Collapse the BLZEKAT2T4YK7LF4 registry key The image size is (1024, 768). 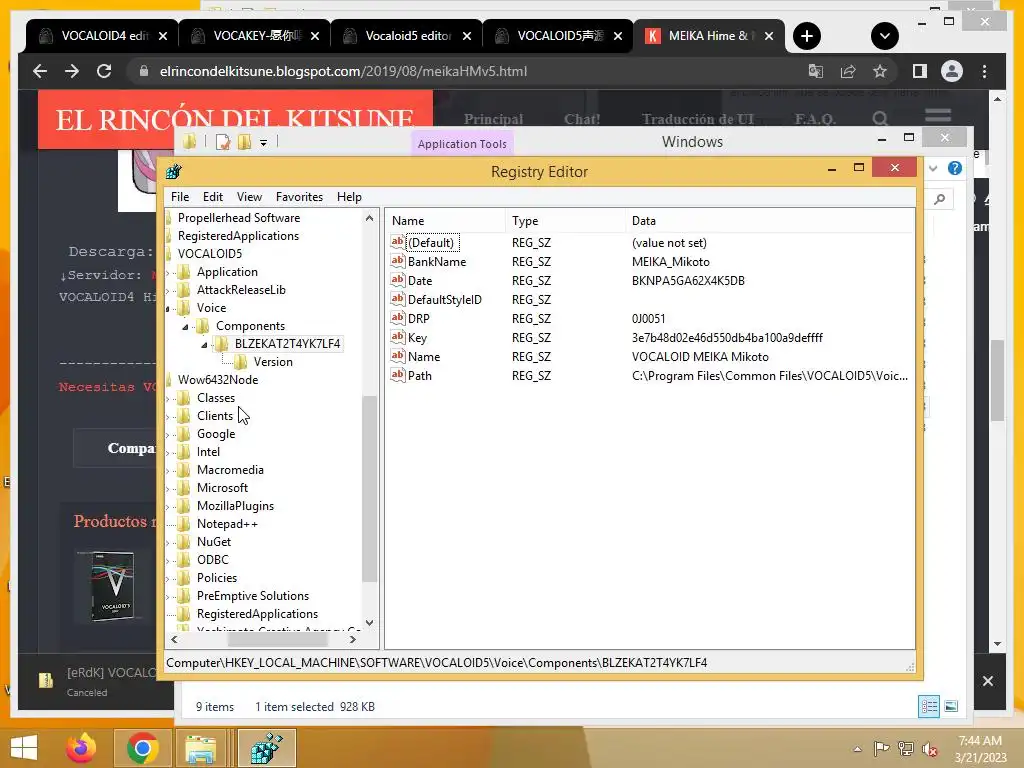point(204,344)
